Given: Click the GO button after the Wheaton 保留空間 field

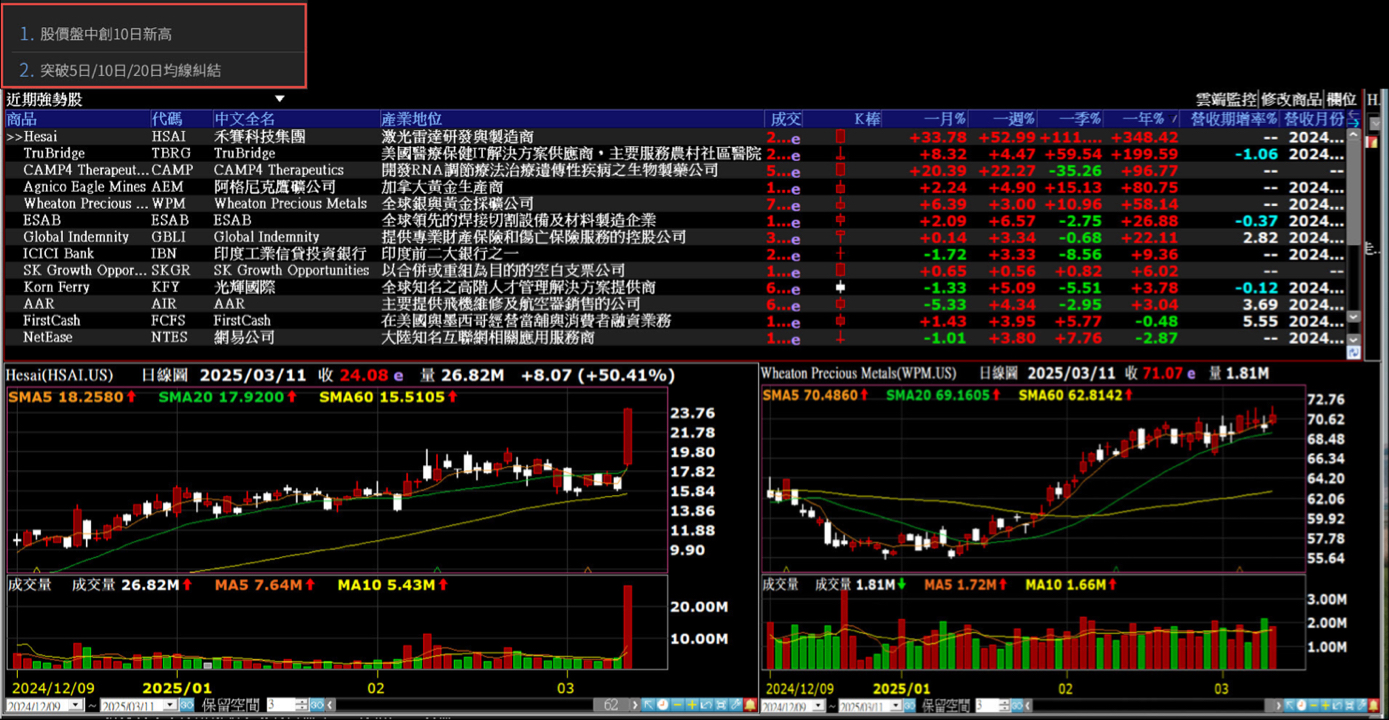Looking at the screenshot, I should pos(1017,705).
